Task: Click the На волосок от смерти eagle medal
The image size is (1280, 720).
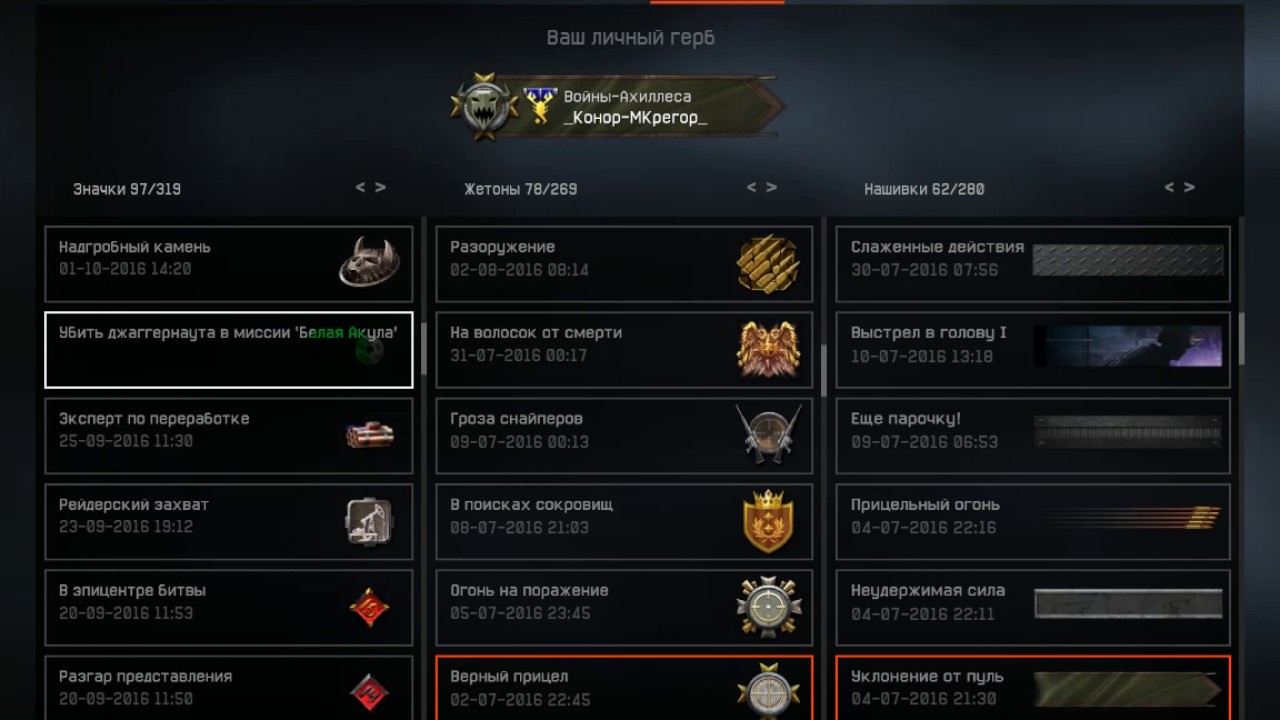Action: [768, 349]
